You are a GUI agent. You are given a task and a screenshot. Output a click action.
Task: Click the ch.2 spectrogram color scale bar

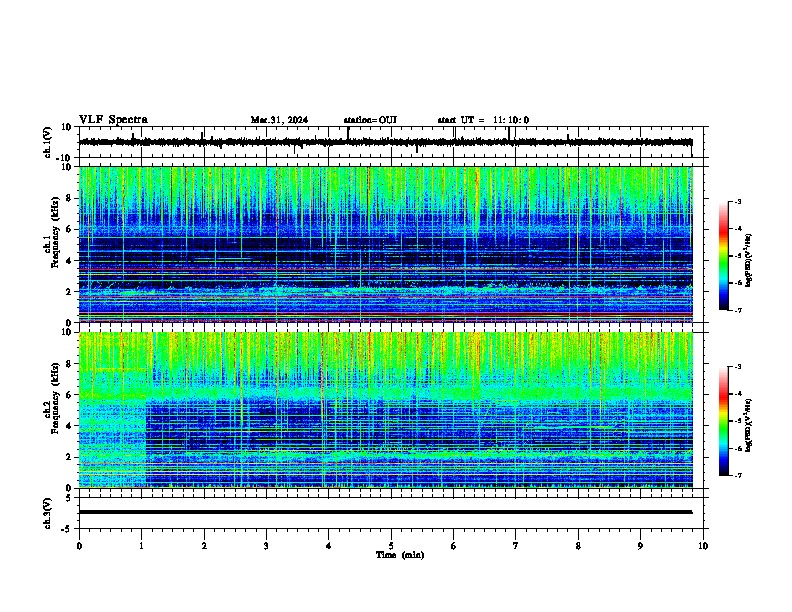[x=723, y=421]
